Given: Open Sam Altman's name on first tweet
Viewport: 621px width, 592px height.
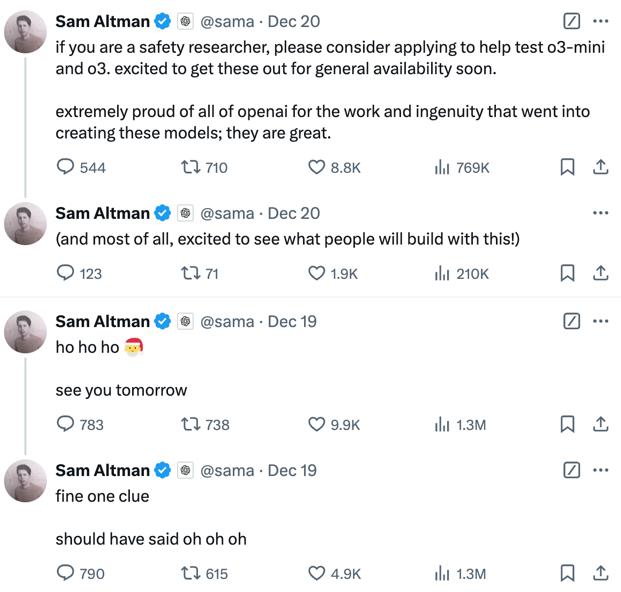Looking at the screenshot, I should pyautogui.click(x=102, y=20).
